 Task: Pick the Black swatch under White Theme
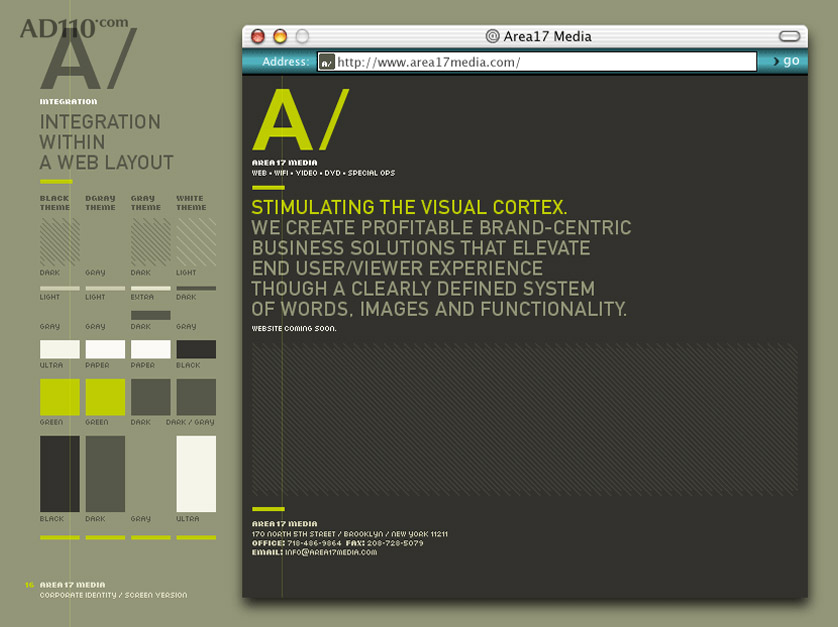[196, 349]
